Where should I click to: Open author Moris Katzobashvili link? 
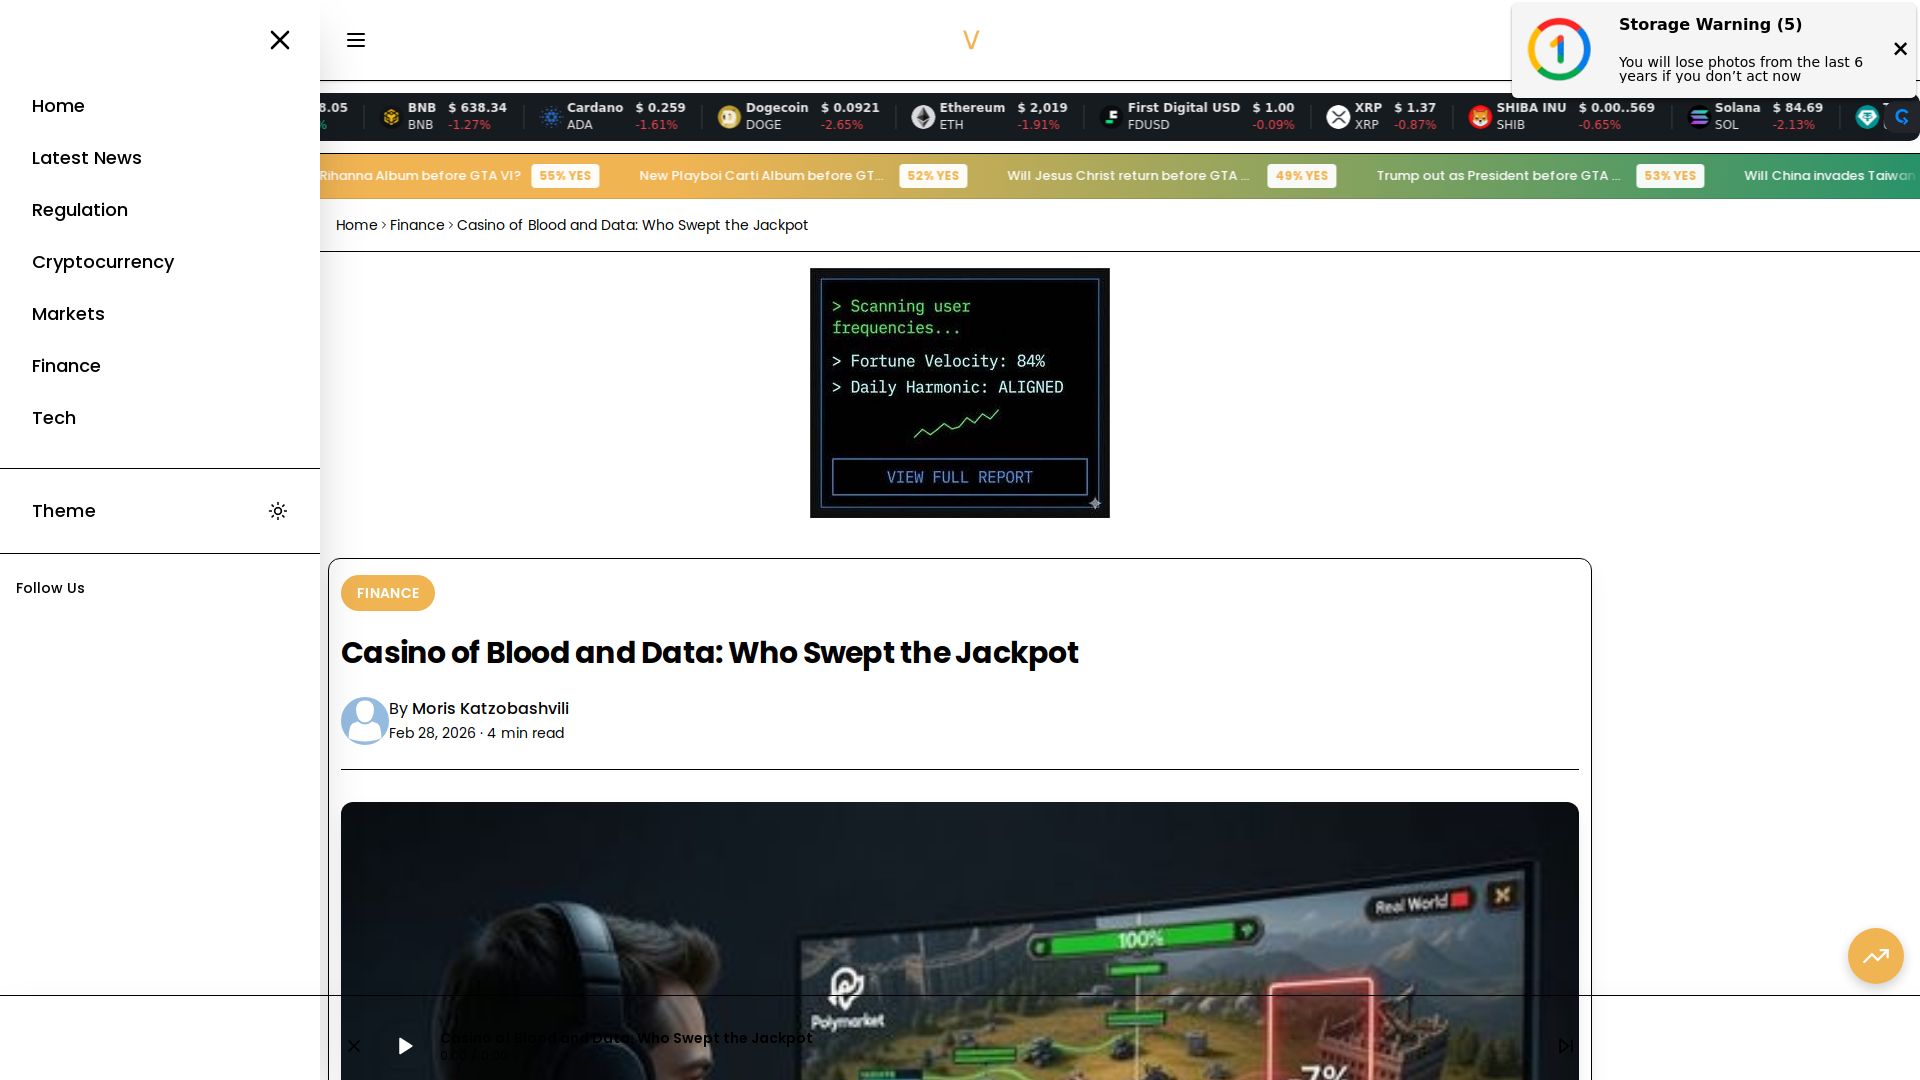[490, 708]
